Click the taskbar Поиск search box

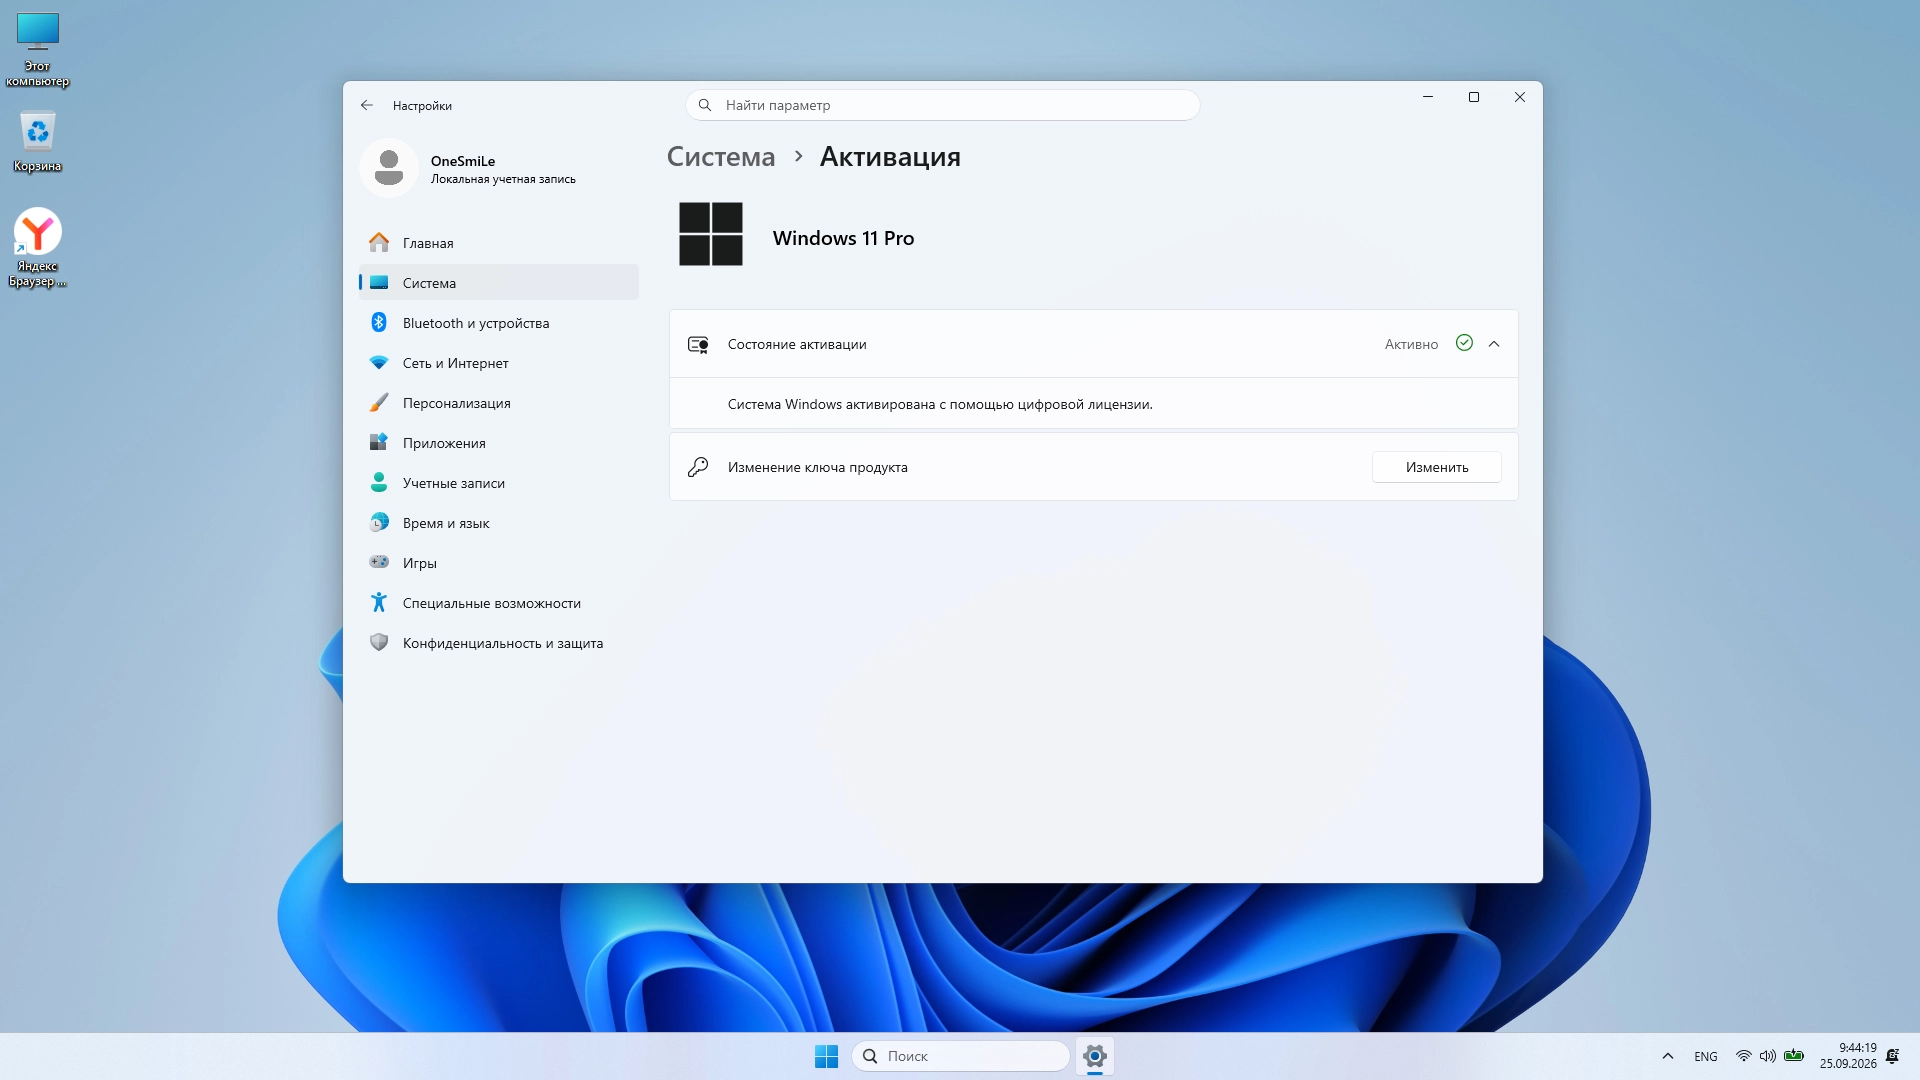(961, 1056)
